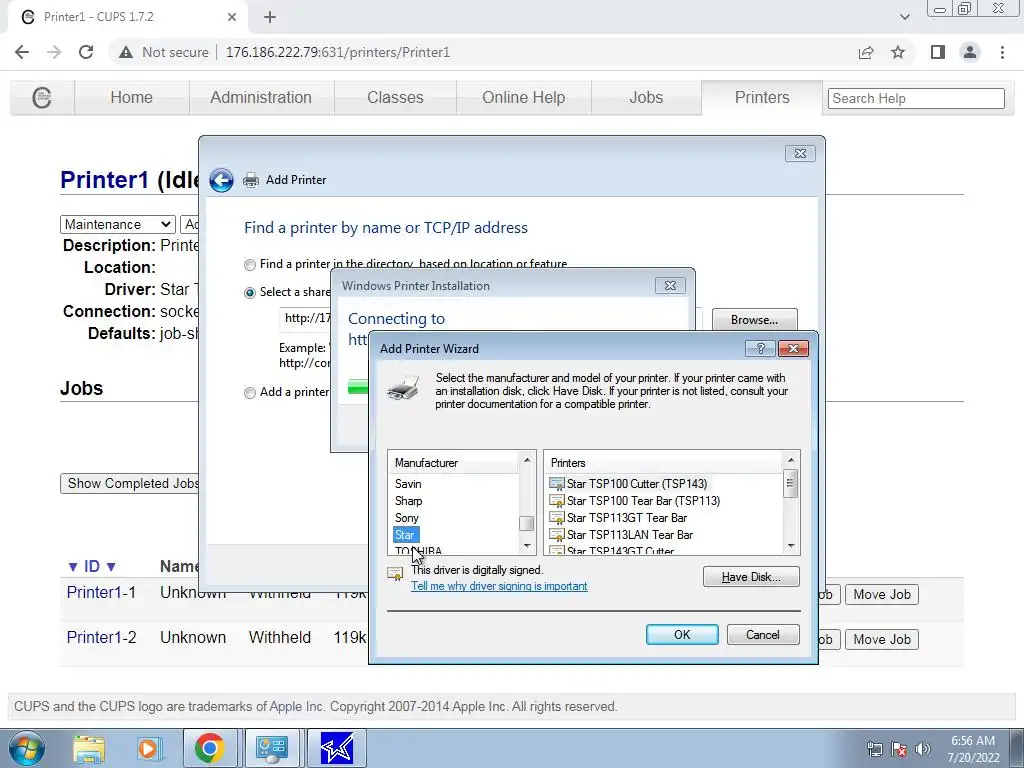Viewport: 1024px width, 768px height.
Task: Close the Printer1 - CUPS browser tab
Action: (232, 17)
